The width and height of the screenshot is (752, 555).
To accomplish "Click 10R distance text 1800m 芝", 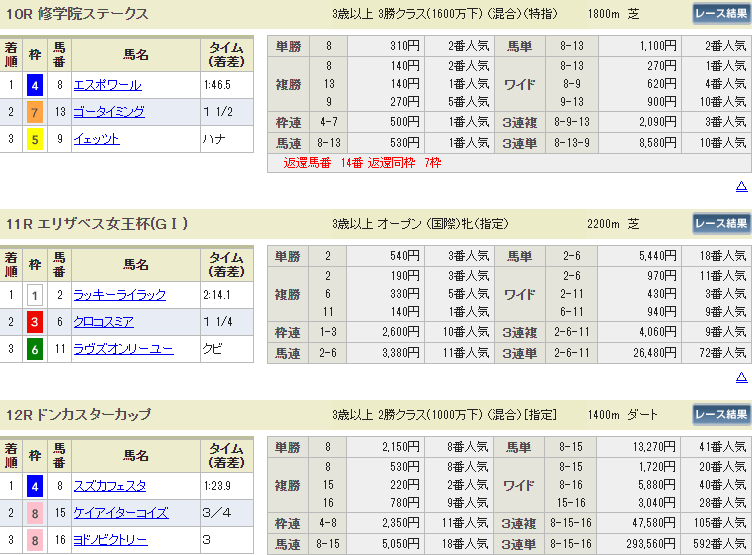I will pyautogui.click(x=613, y=14).
